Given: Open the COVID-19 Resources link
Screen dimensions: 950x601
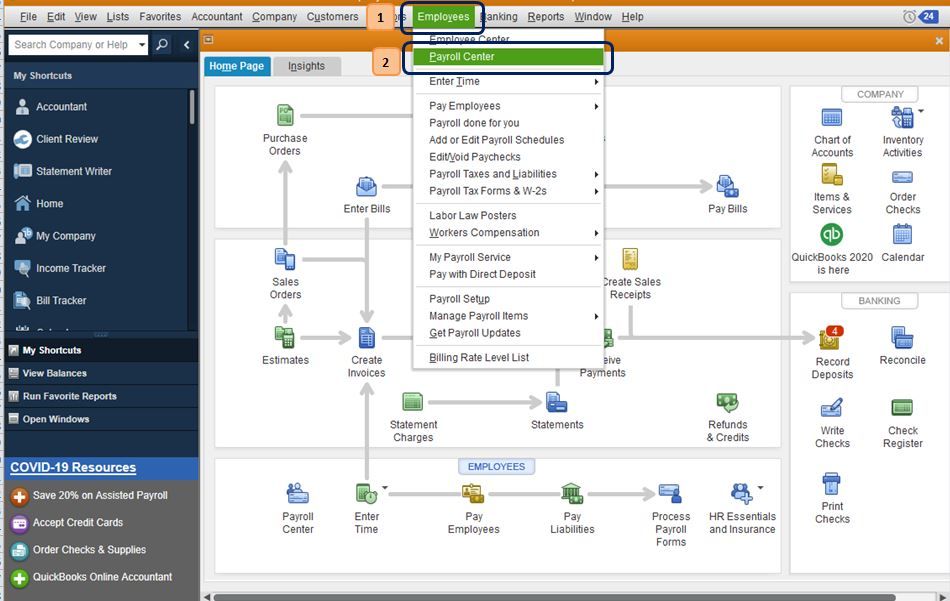Looking at the screenshot, I should [x=73, y=468].
